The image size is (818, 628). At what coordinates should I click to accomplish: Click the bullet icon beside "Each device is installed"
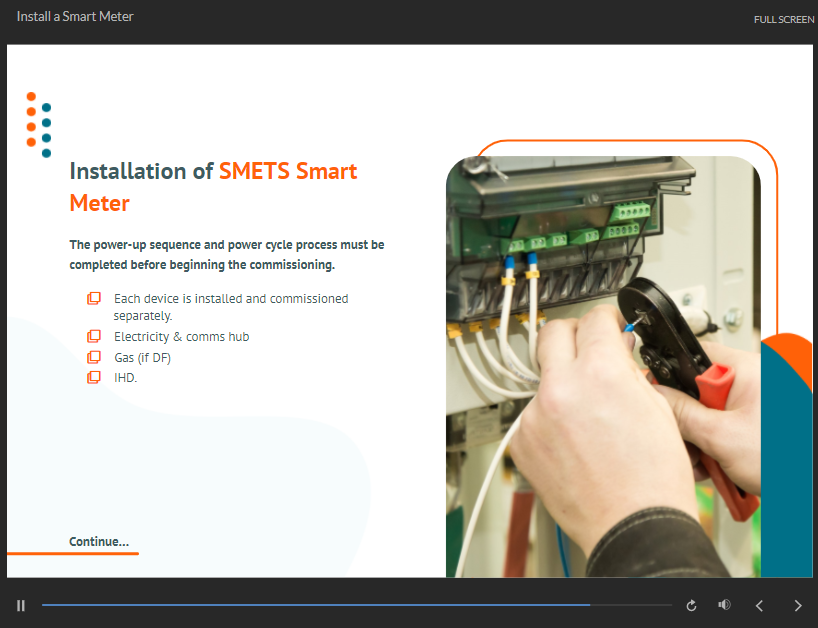click(93, 298)
